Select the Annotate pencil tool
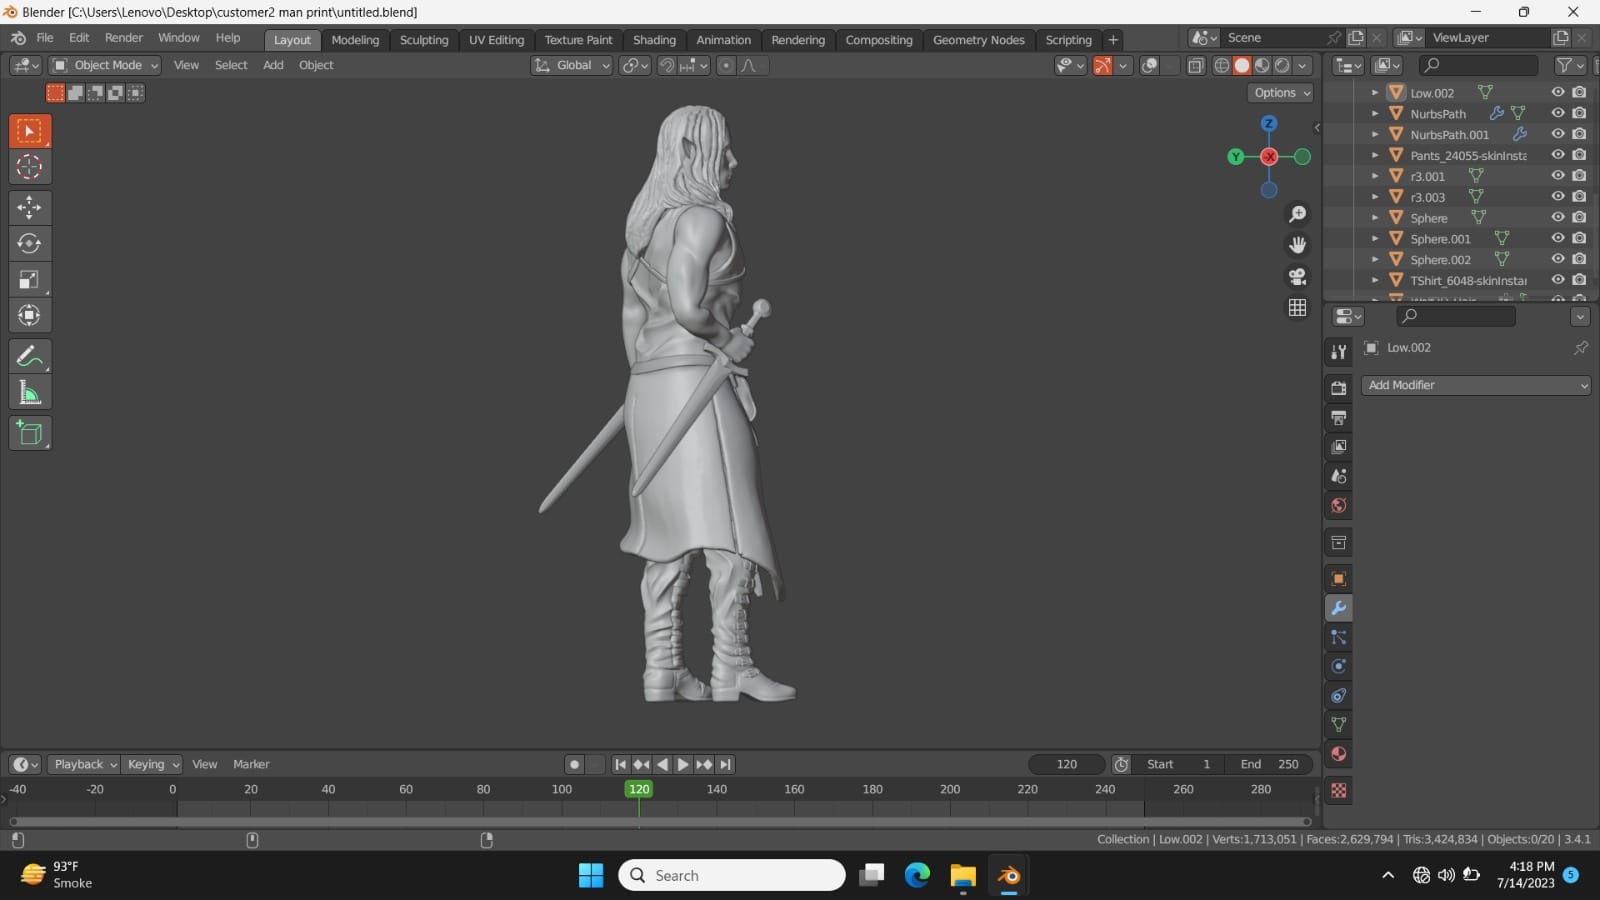 [29, 356]
